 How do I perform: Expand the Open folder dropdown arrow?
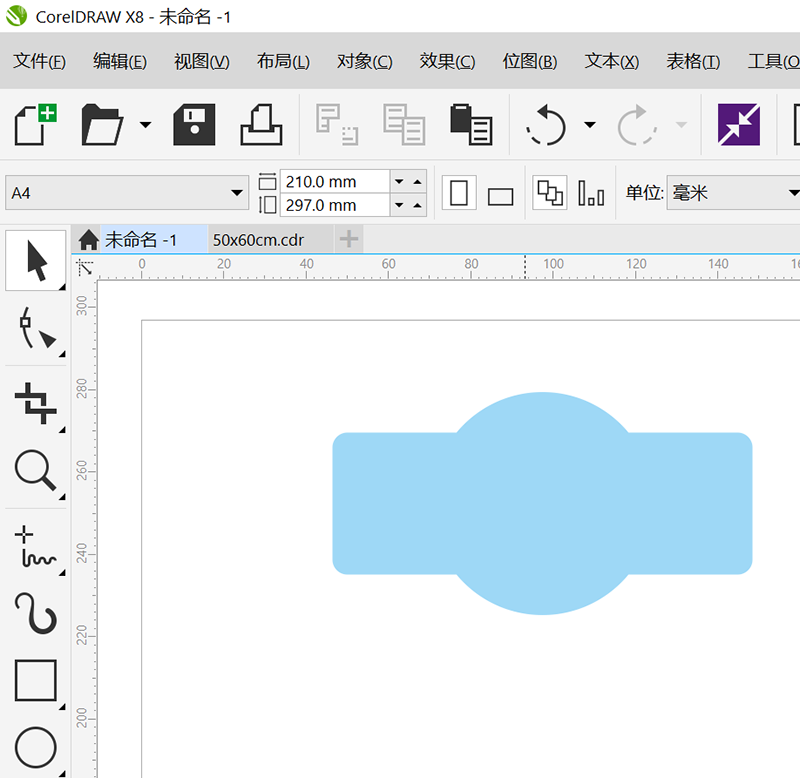[146, 125]
